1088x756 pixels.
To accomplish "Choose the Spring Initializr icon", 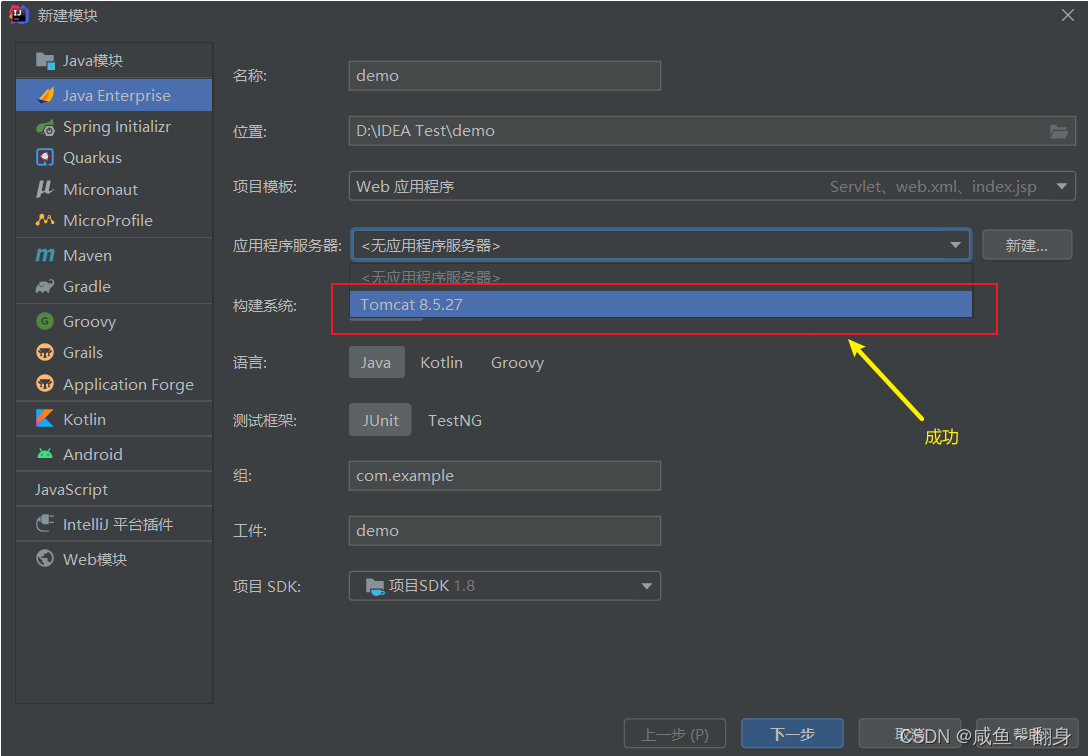I will (45, 127).
